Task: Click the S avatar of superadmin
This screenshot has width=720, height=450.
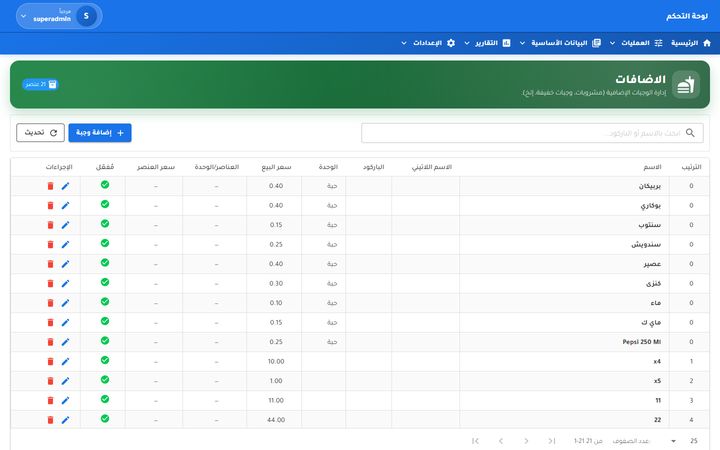Action: tap(86, 16)
